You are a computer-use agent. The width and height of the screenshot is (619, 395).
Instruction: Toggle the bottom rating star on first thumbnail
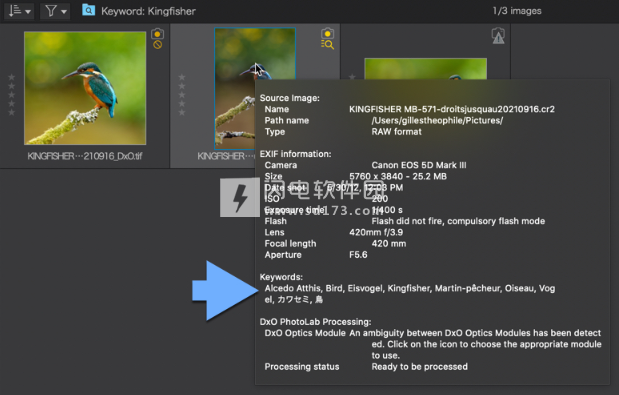11,112
